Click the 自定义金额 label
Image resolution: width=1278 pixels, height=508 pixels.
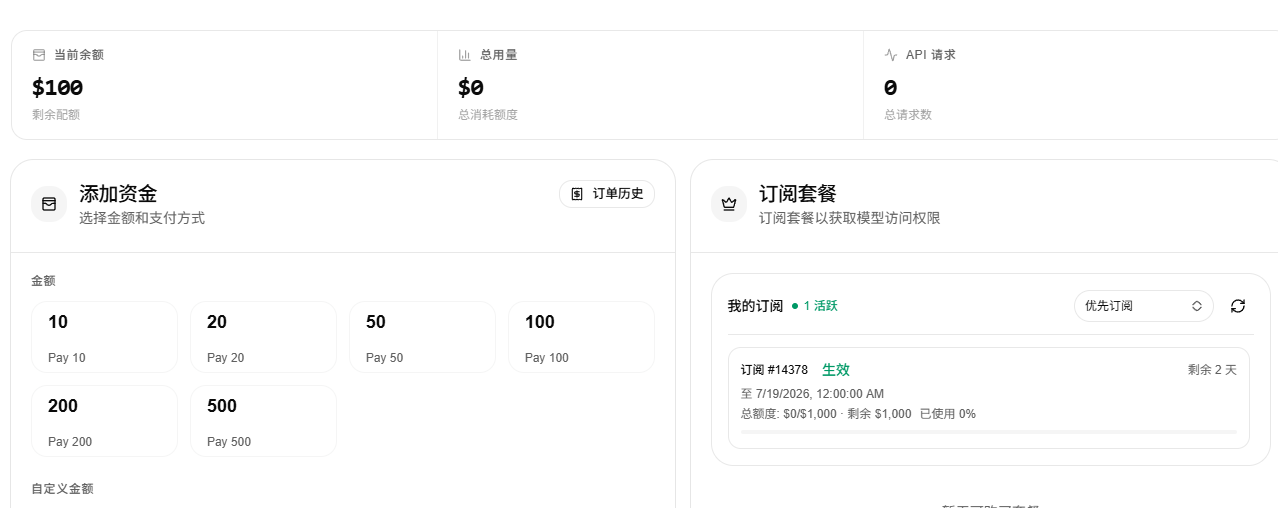click(x=62, y=489)
